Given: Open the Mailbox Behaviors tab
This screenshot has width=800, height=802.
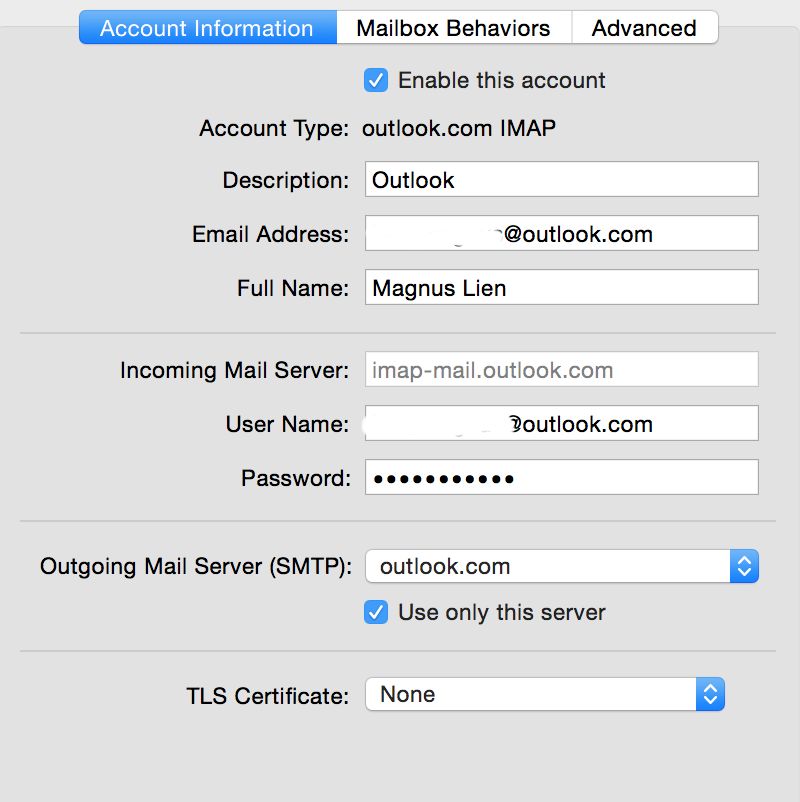Looking at the screenshot, I should click(454, 28).
